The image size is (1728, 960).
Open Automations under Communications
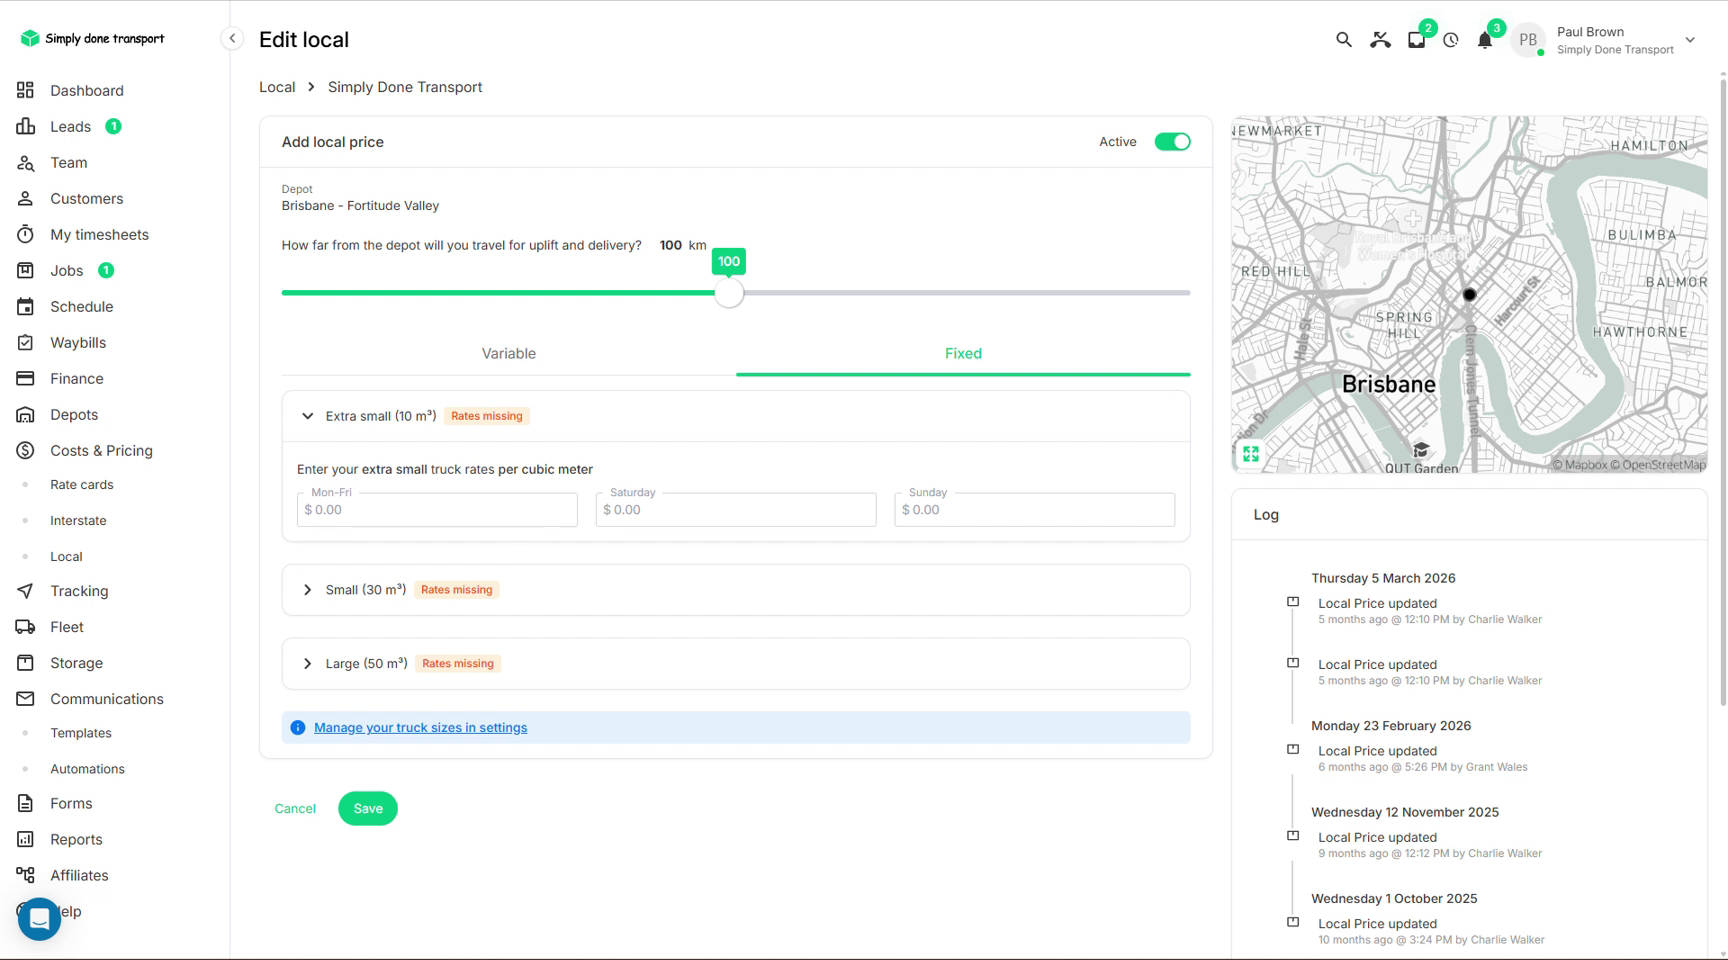(88, 769)
